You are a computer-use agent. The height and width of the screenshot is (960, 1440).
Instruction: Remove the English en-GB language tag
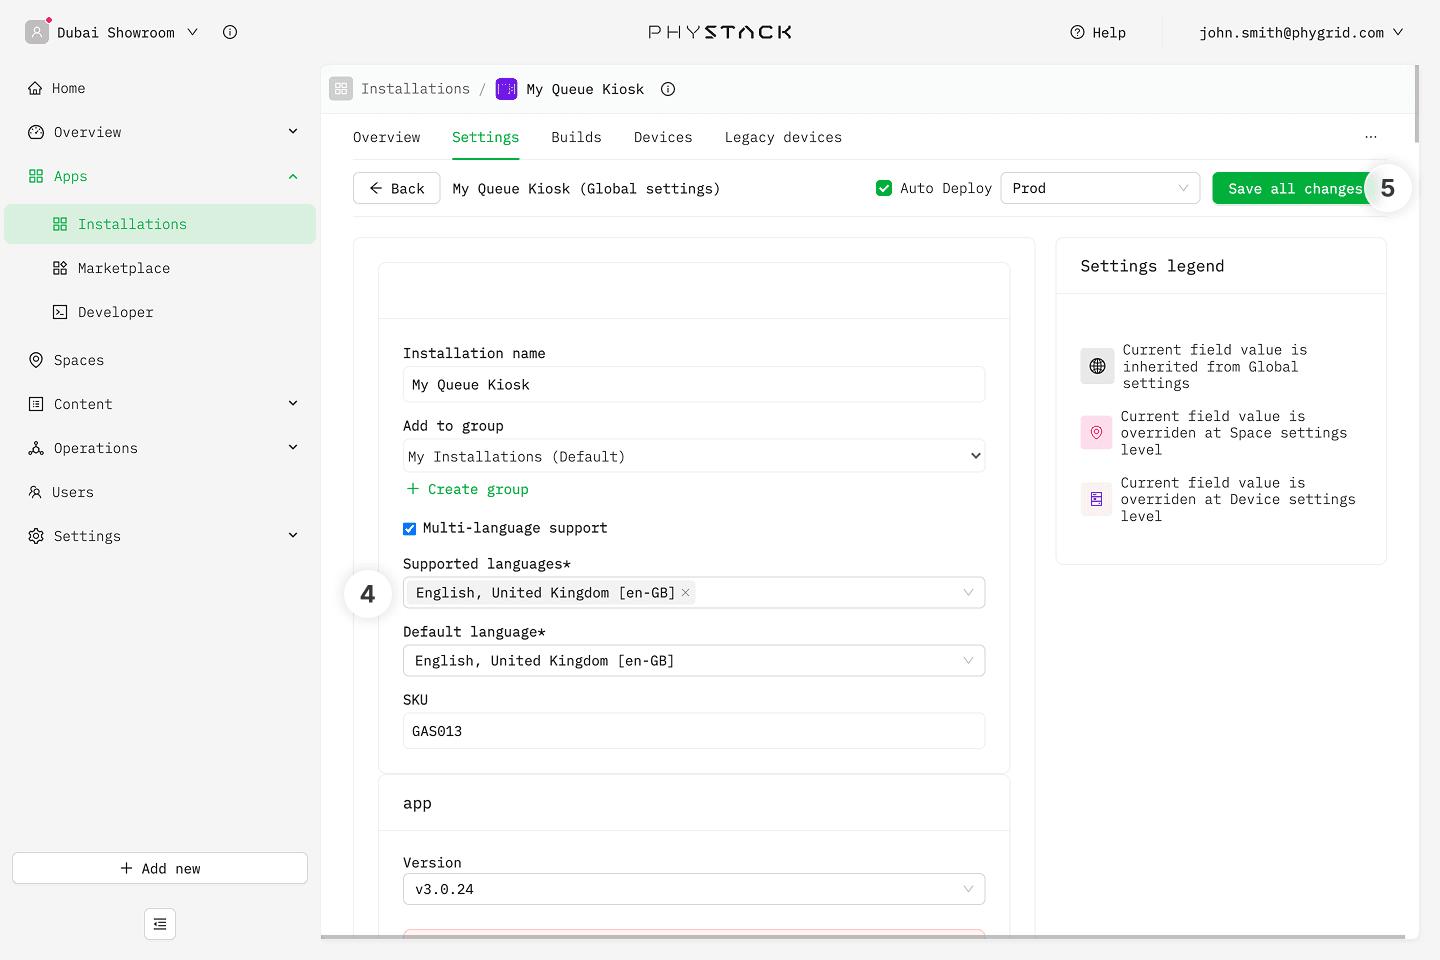(686, 593)
